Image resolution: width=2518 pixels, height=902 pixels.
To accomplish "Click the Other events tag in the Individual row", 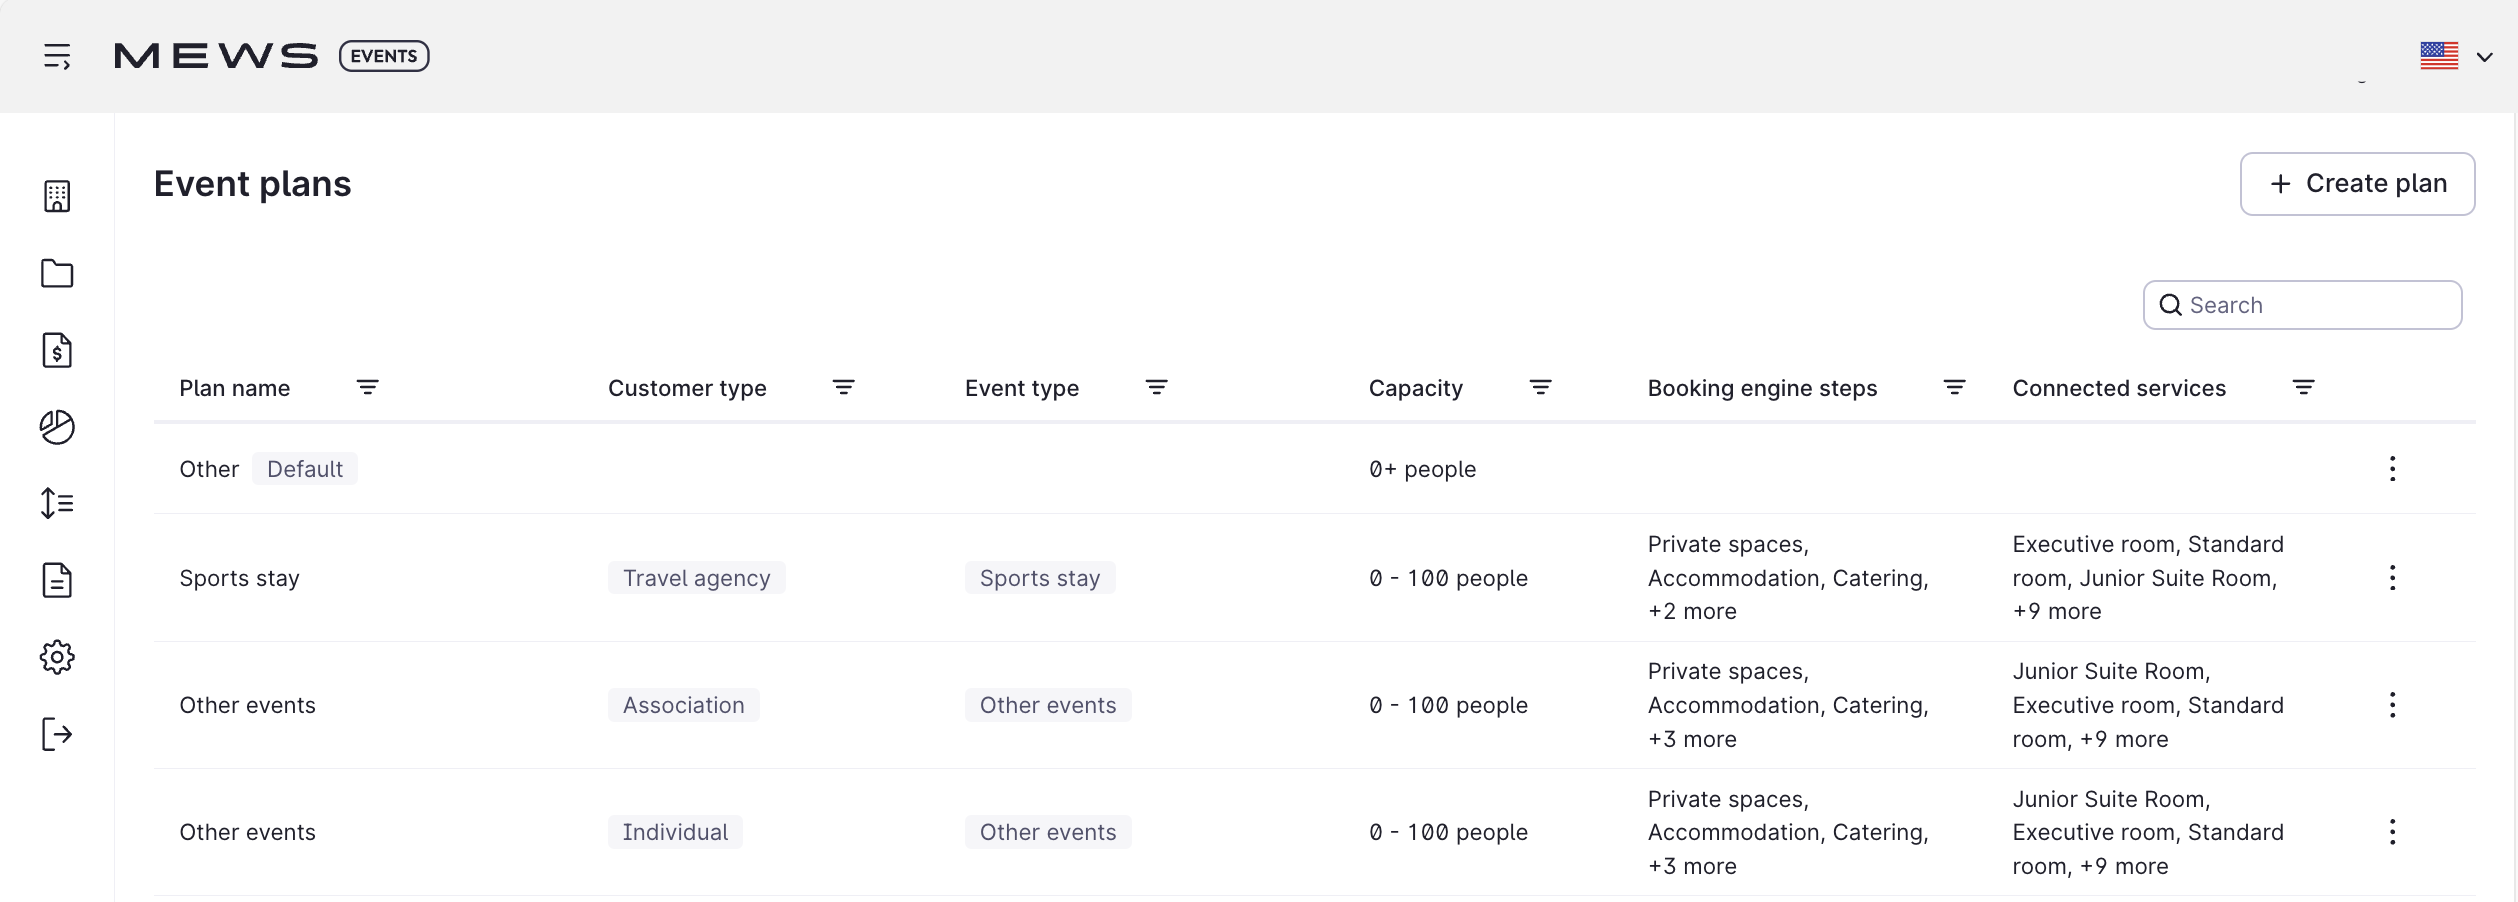I will click(1048, 832).
